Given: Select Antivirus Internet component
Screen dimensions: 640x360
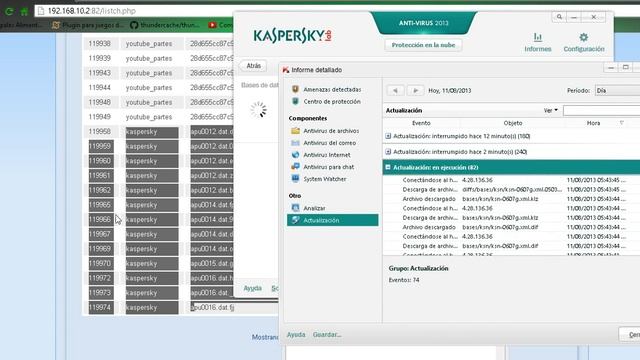Looking at the screenshot, I should [327, 155].
